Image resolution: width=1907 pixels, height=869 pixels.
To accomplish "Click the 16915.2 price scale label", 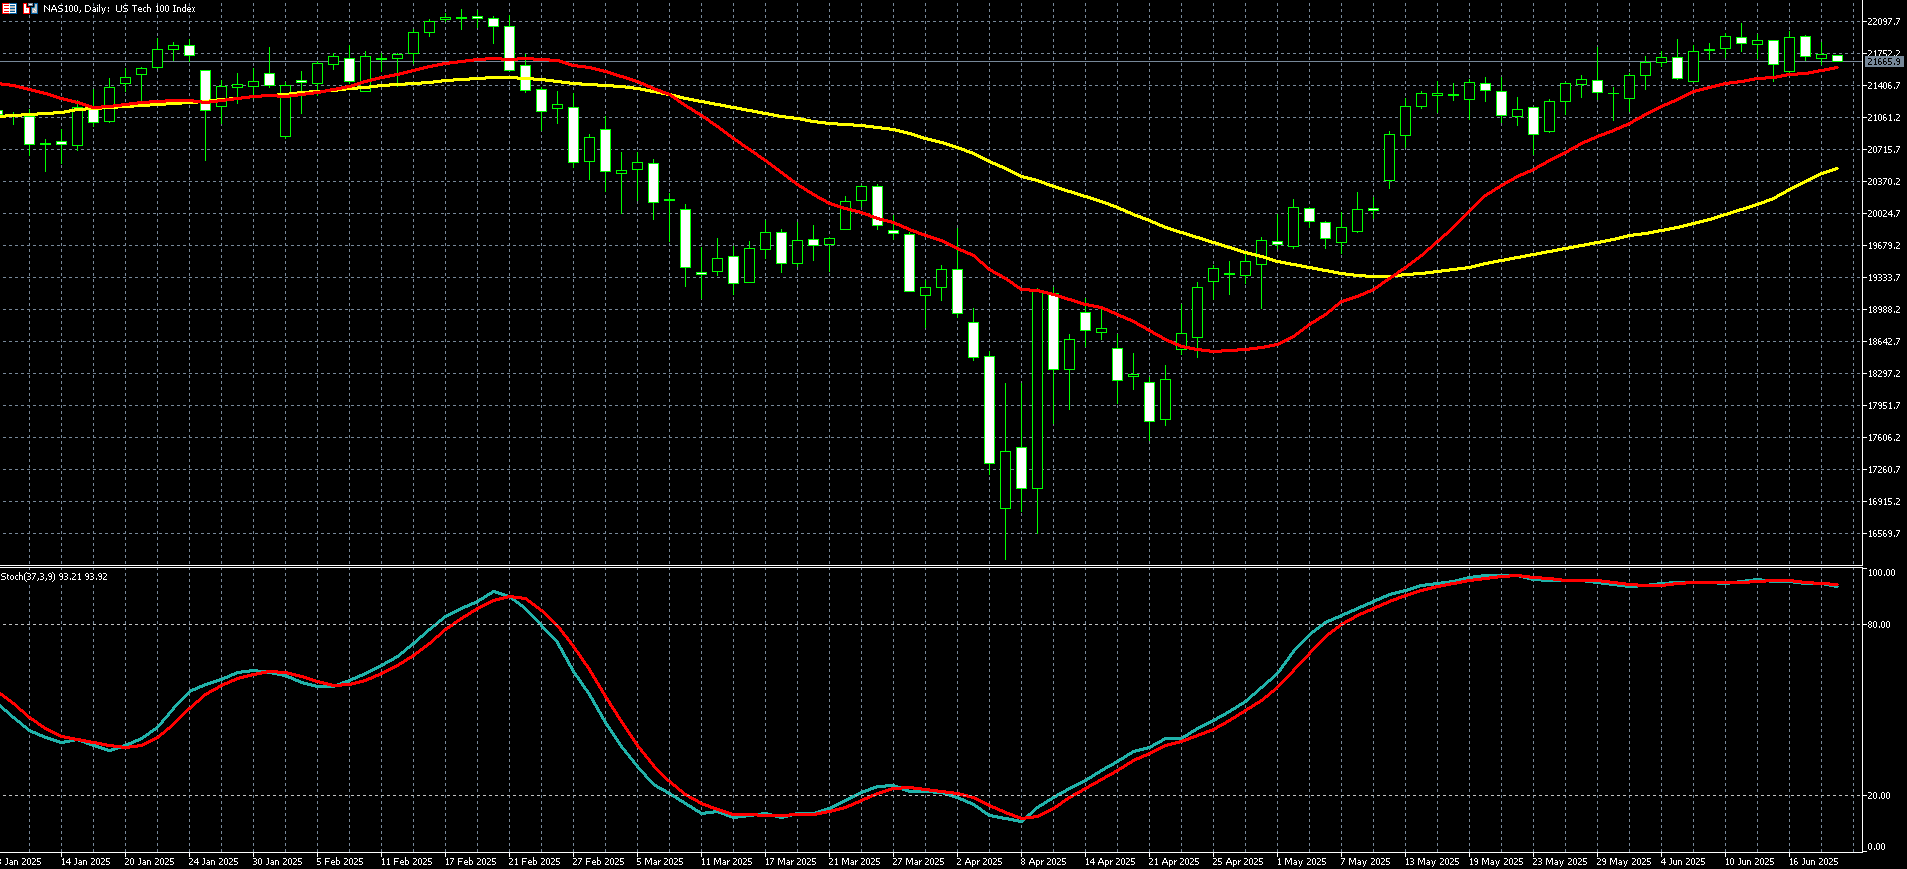I will (x=1884, y=501).
